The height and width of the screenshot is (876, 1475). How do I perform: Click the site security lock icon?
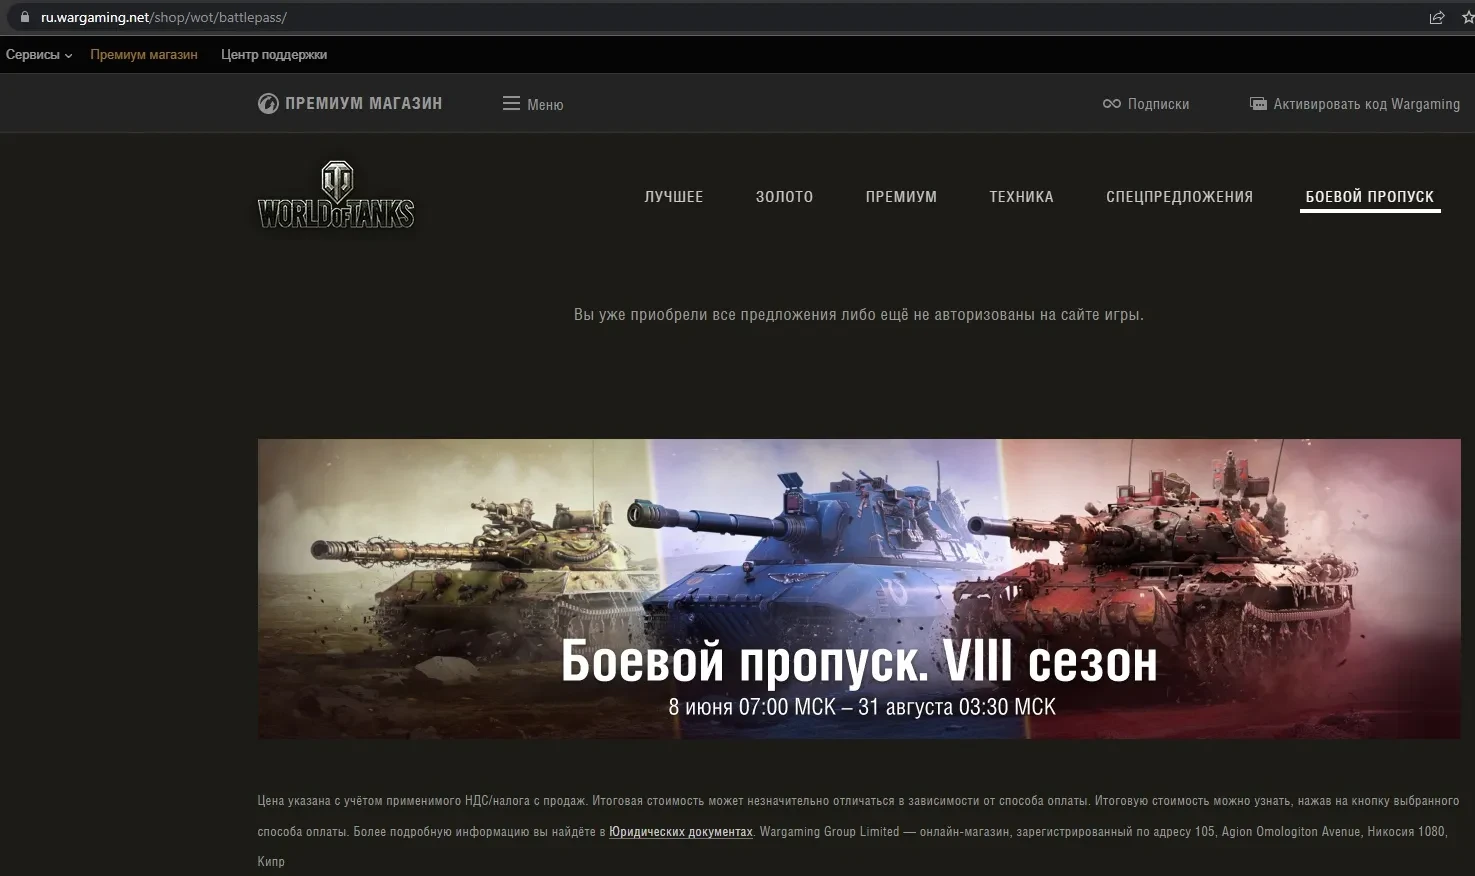(25, 17)
